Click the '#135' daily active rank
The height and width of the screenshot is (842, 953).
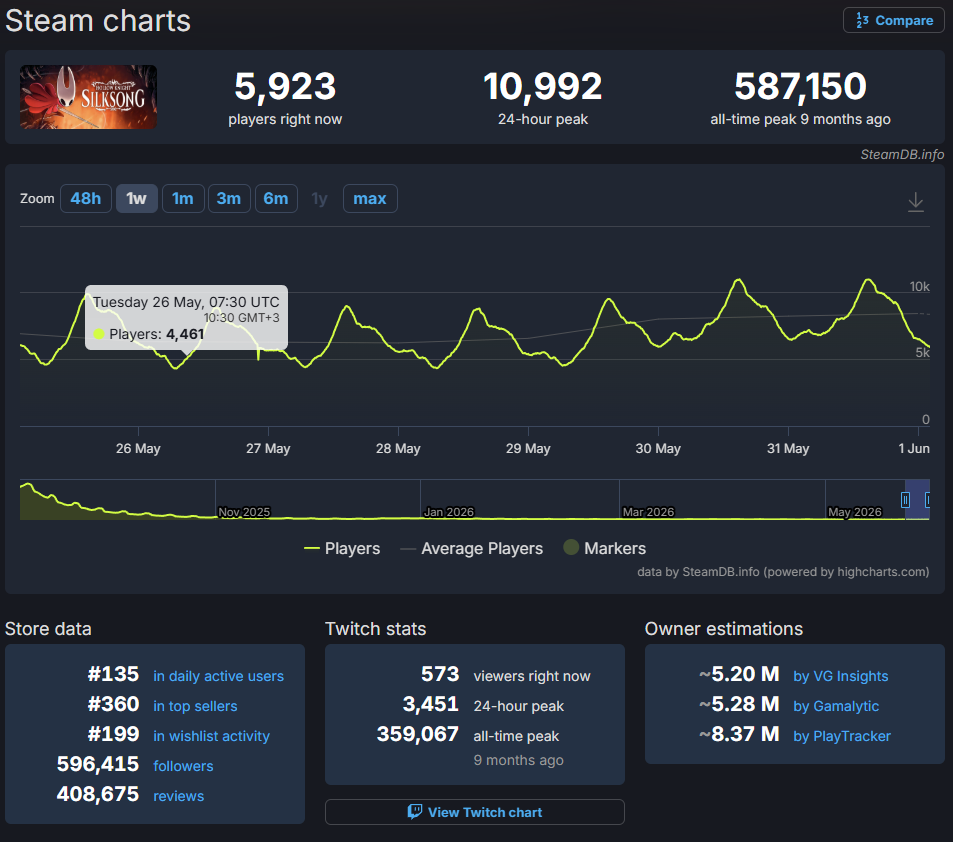113,674
